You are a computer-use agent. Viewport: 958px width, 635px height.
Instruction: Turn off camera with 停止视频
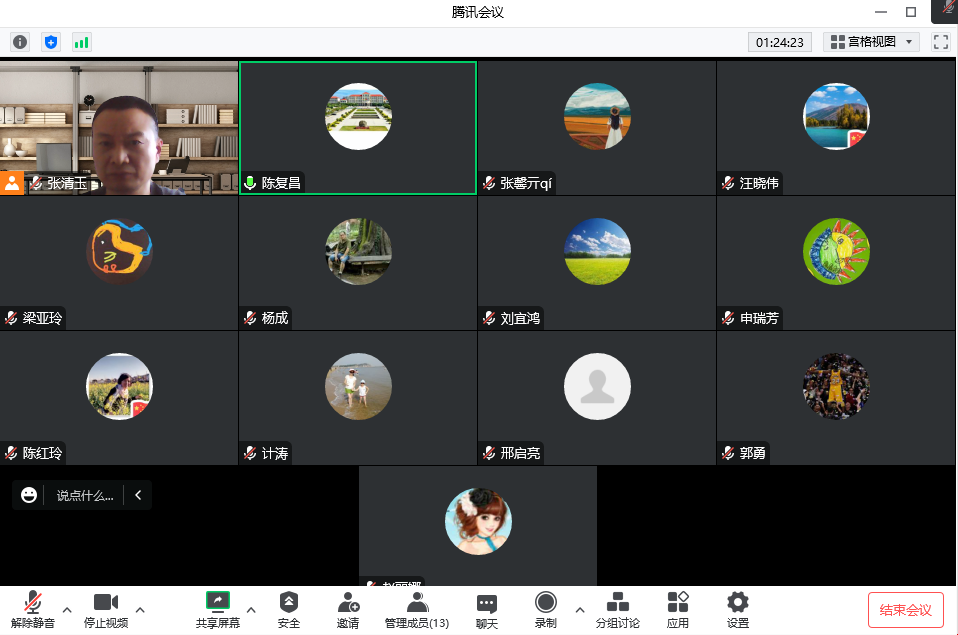(x=105, y=609)
